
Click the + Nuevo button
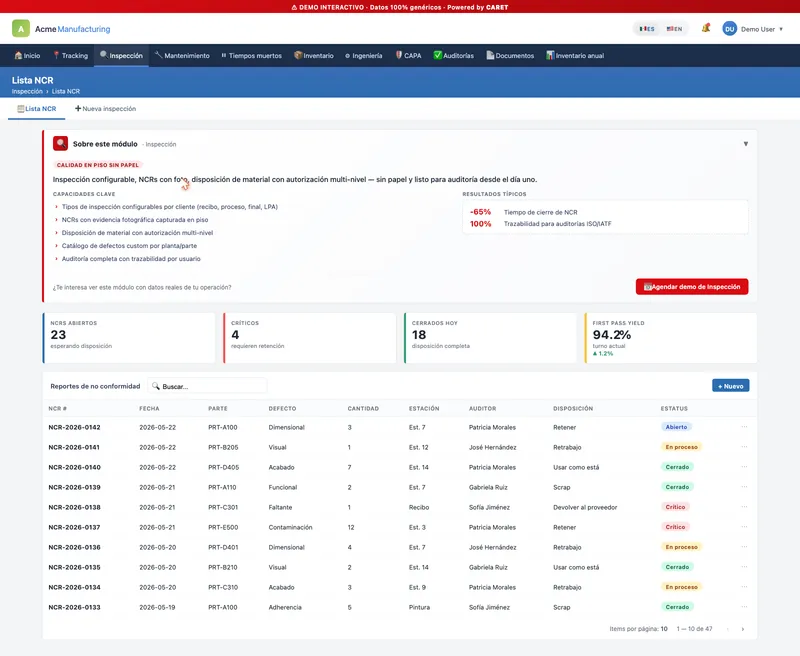coord(731,386)
